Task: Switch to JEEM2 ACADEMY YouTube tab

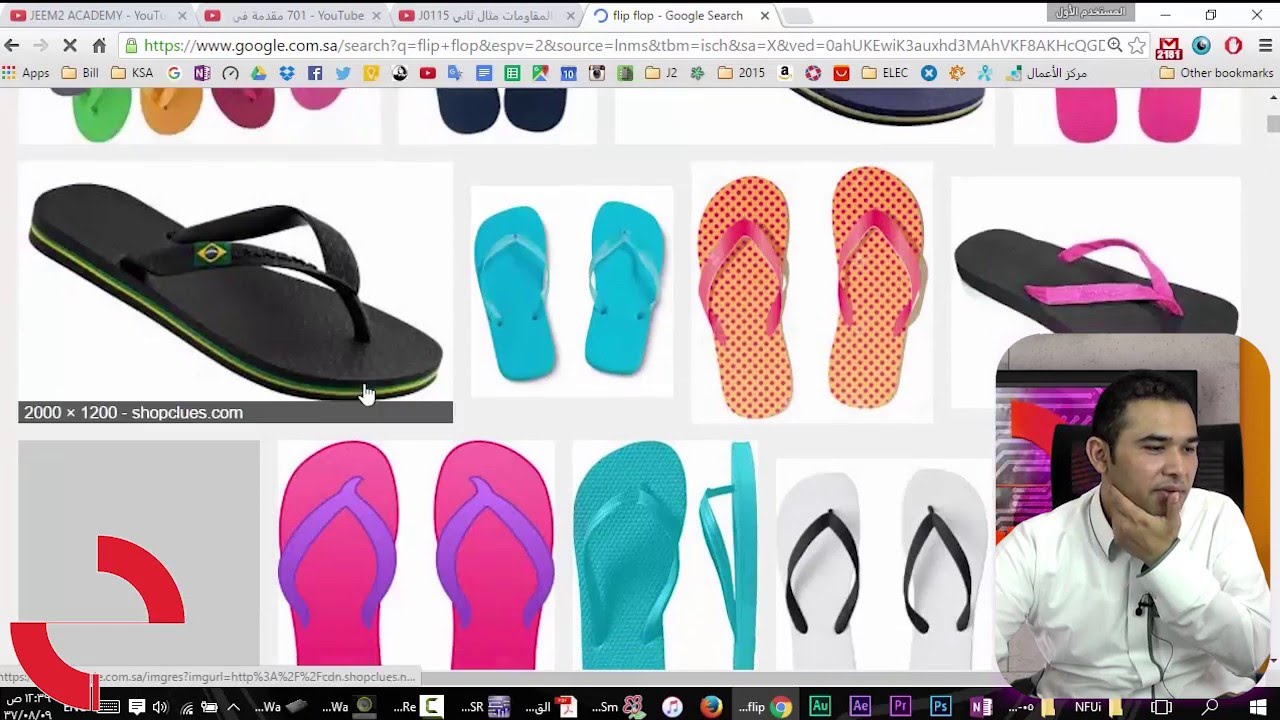Action: (x=97, y=15)
